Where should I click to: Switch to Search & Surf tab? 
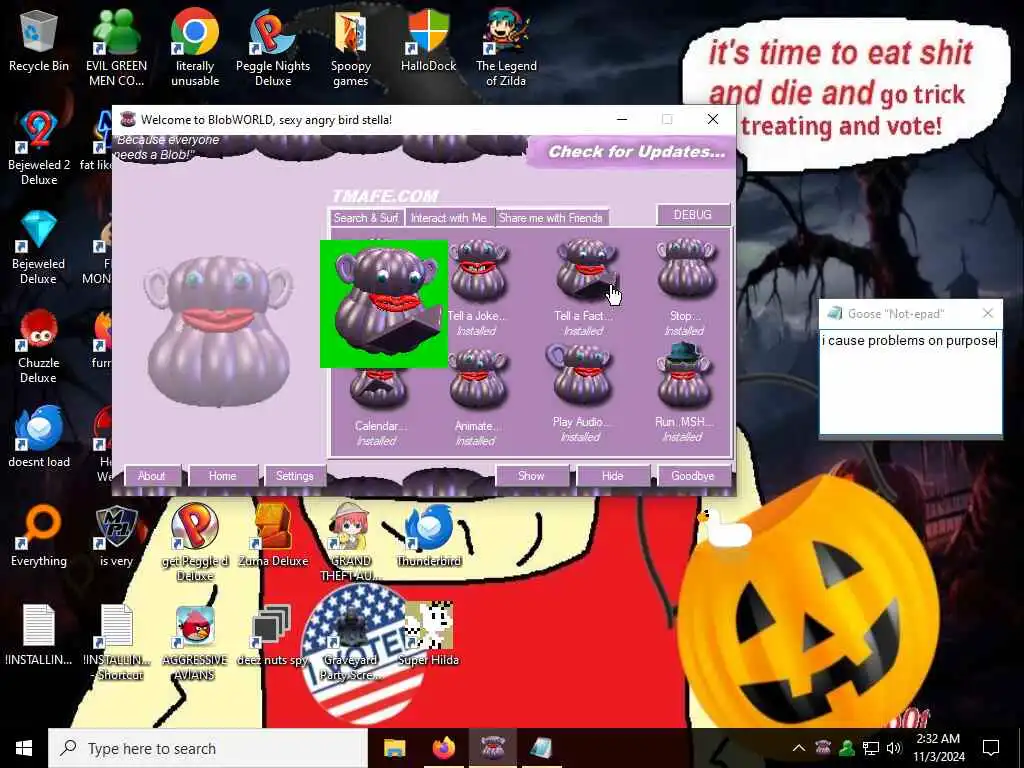coord(366,218)
